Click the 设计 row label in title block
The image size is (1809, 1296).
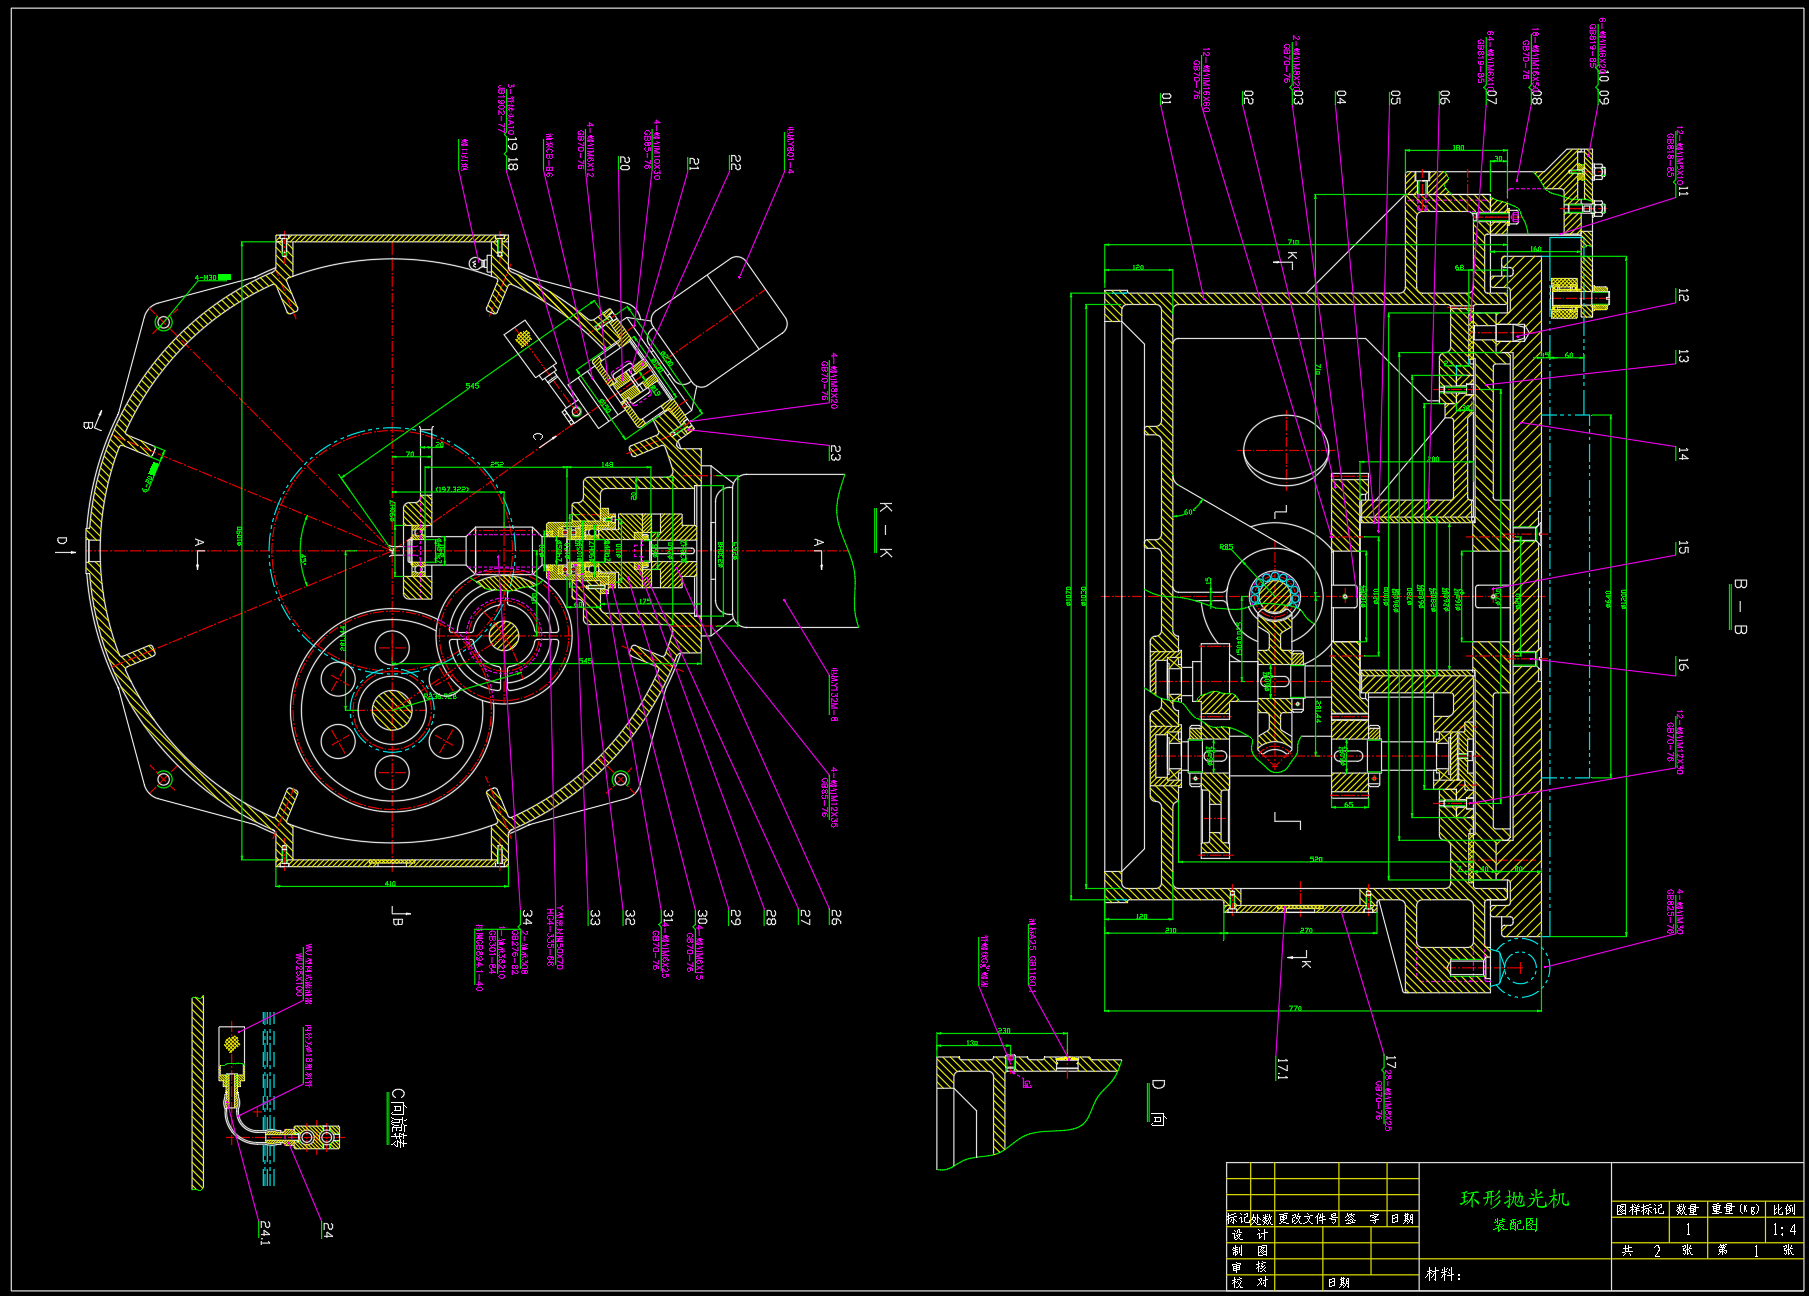1249,1235
